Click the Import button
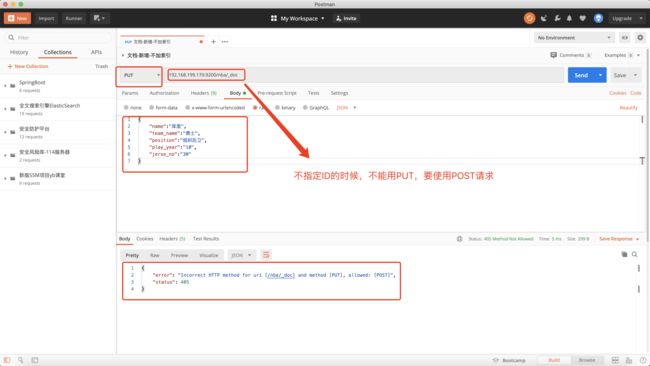Image resolution: width=650 pixels, height=366 pixels. click(46, 18)
